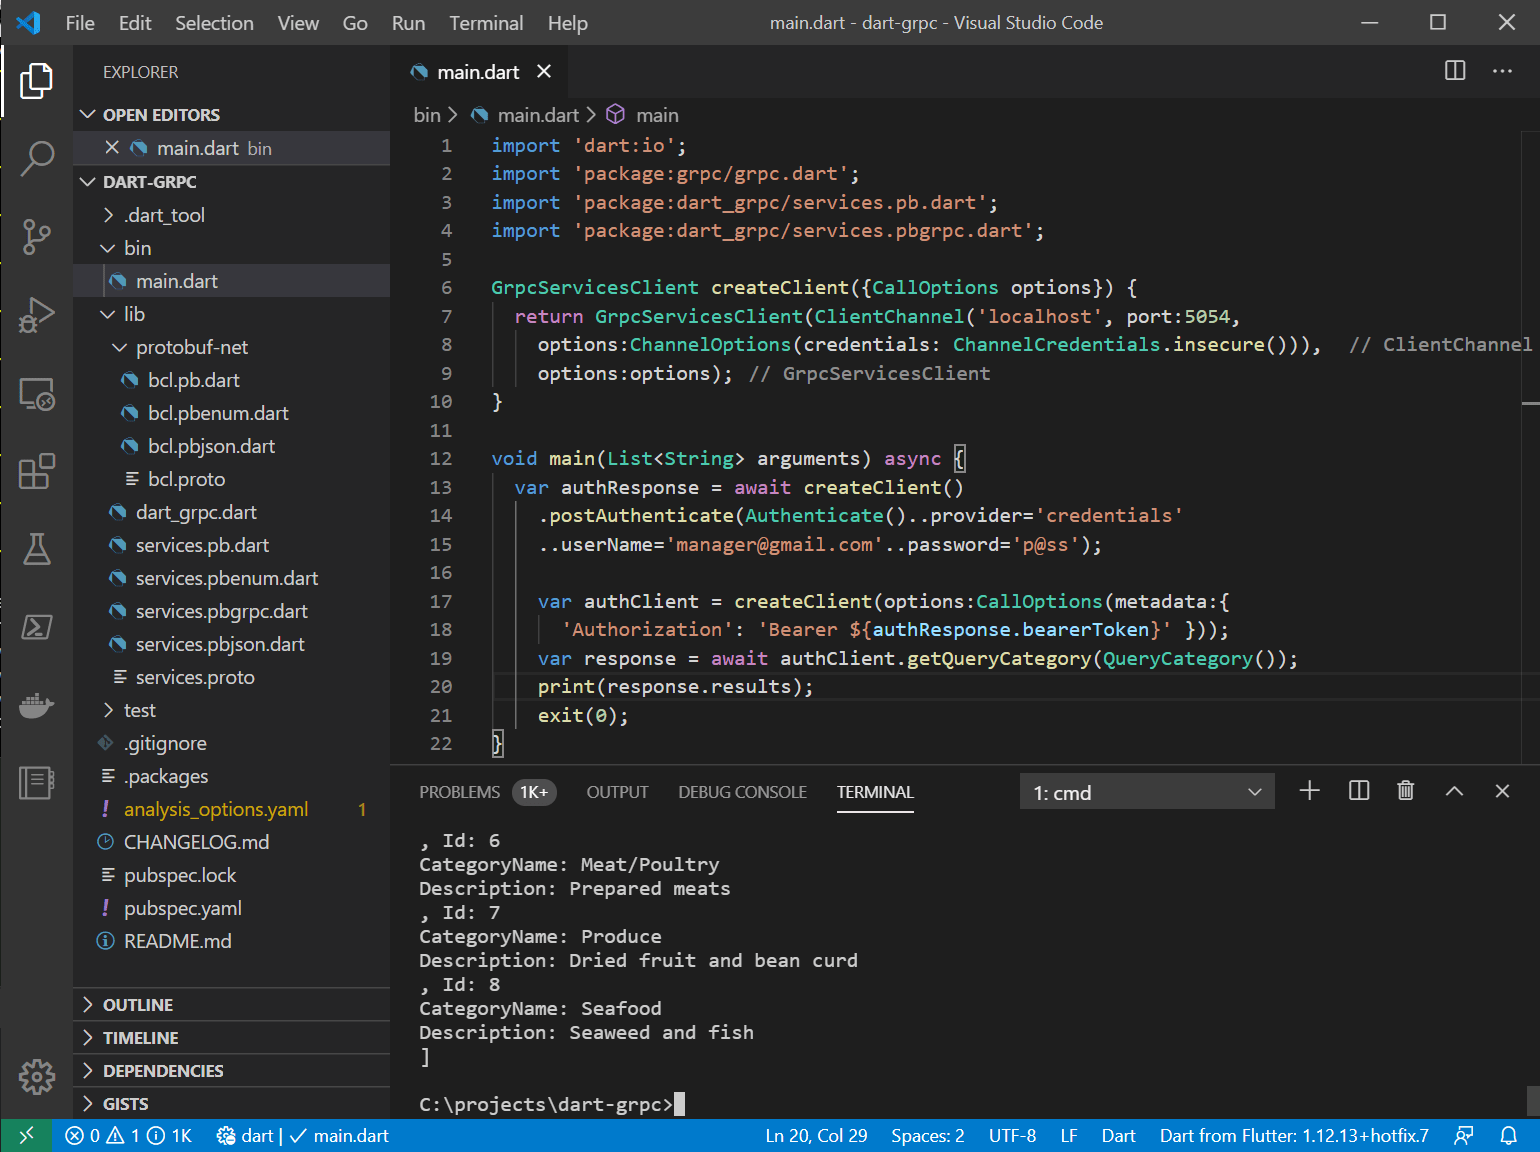The width and height of the screenshot is (1540, 1152).
Task: Click the dart gear status bar item
Action: 245,1136
